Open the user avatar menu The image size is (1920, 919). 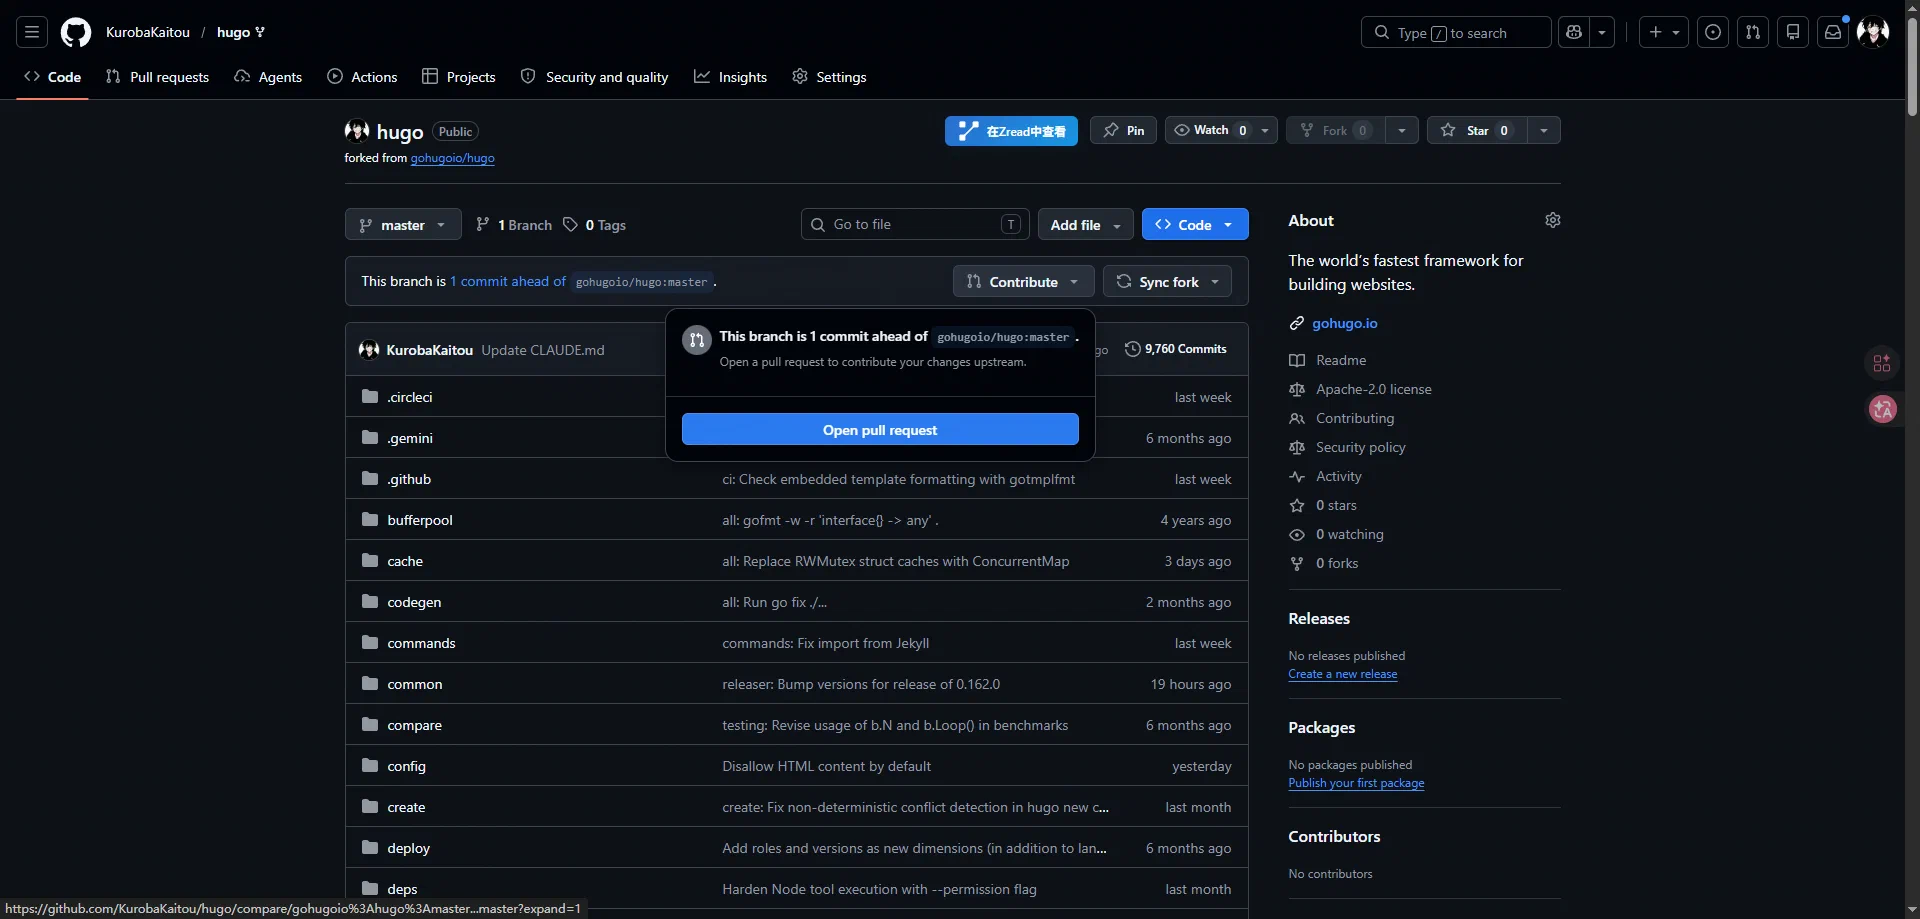(x=1873, y=32)
